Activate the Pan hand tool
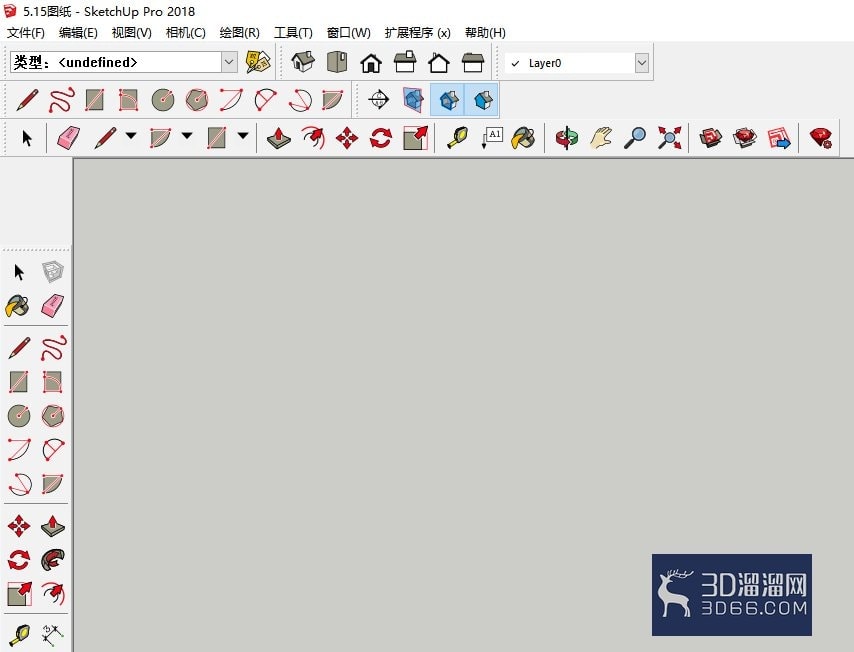Image resolution: width=854 pixels, height=652 pixels. click(601, 138)
